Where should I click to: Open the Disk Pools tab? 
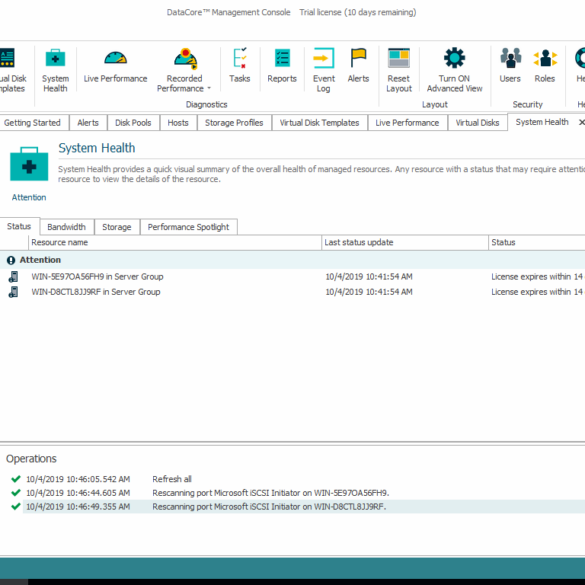(133, 123)
